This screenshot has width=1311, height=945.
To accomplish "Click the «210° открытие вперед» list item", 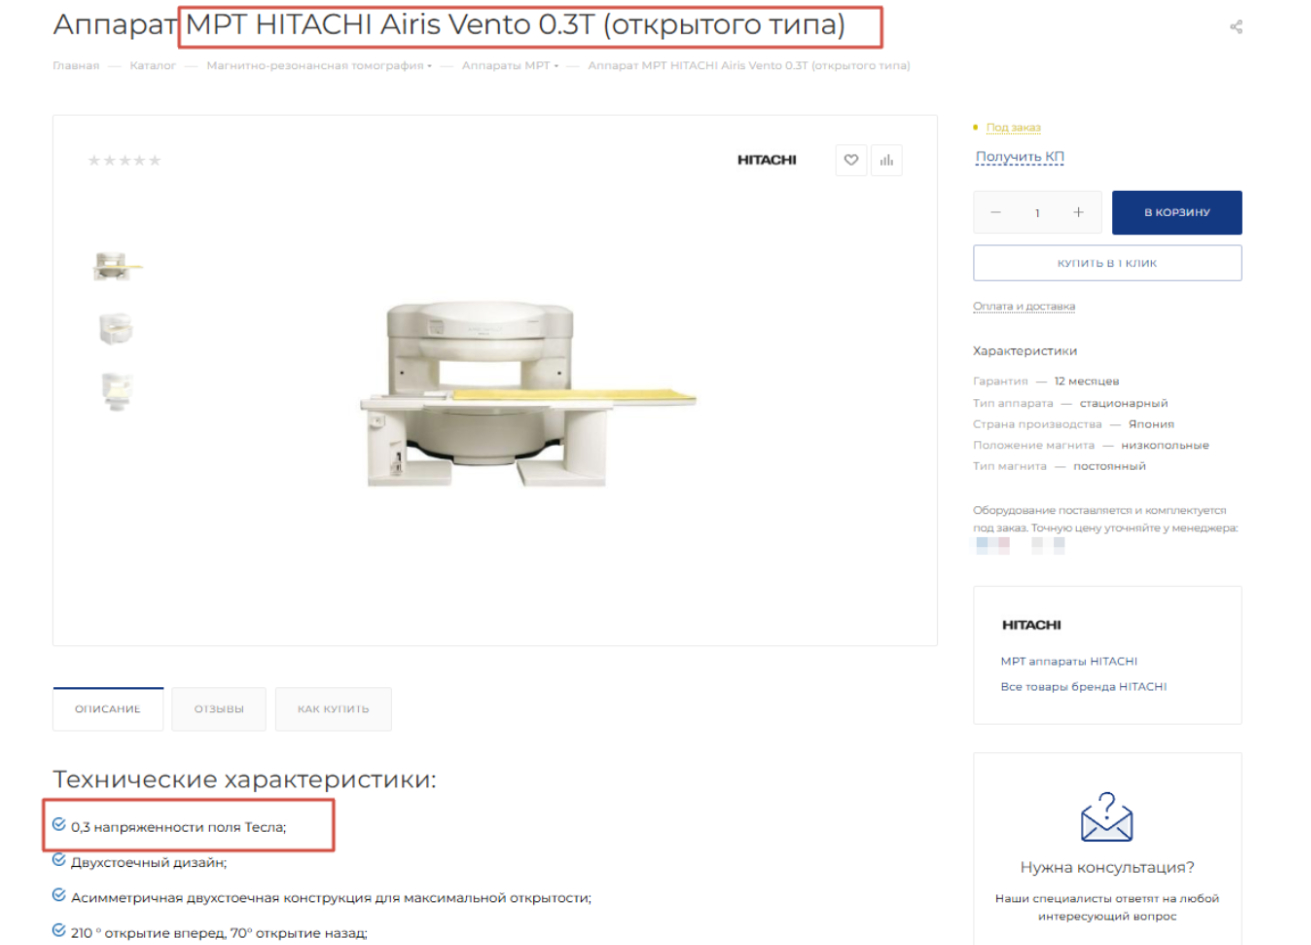I will (219, 933).
